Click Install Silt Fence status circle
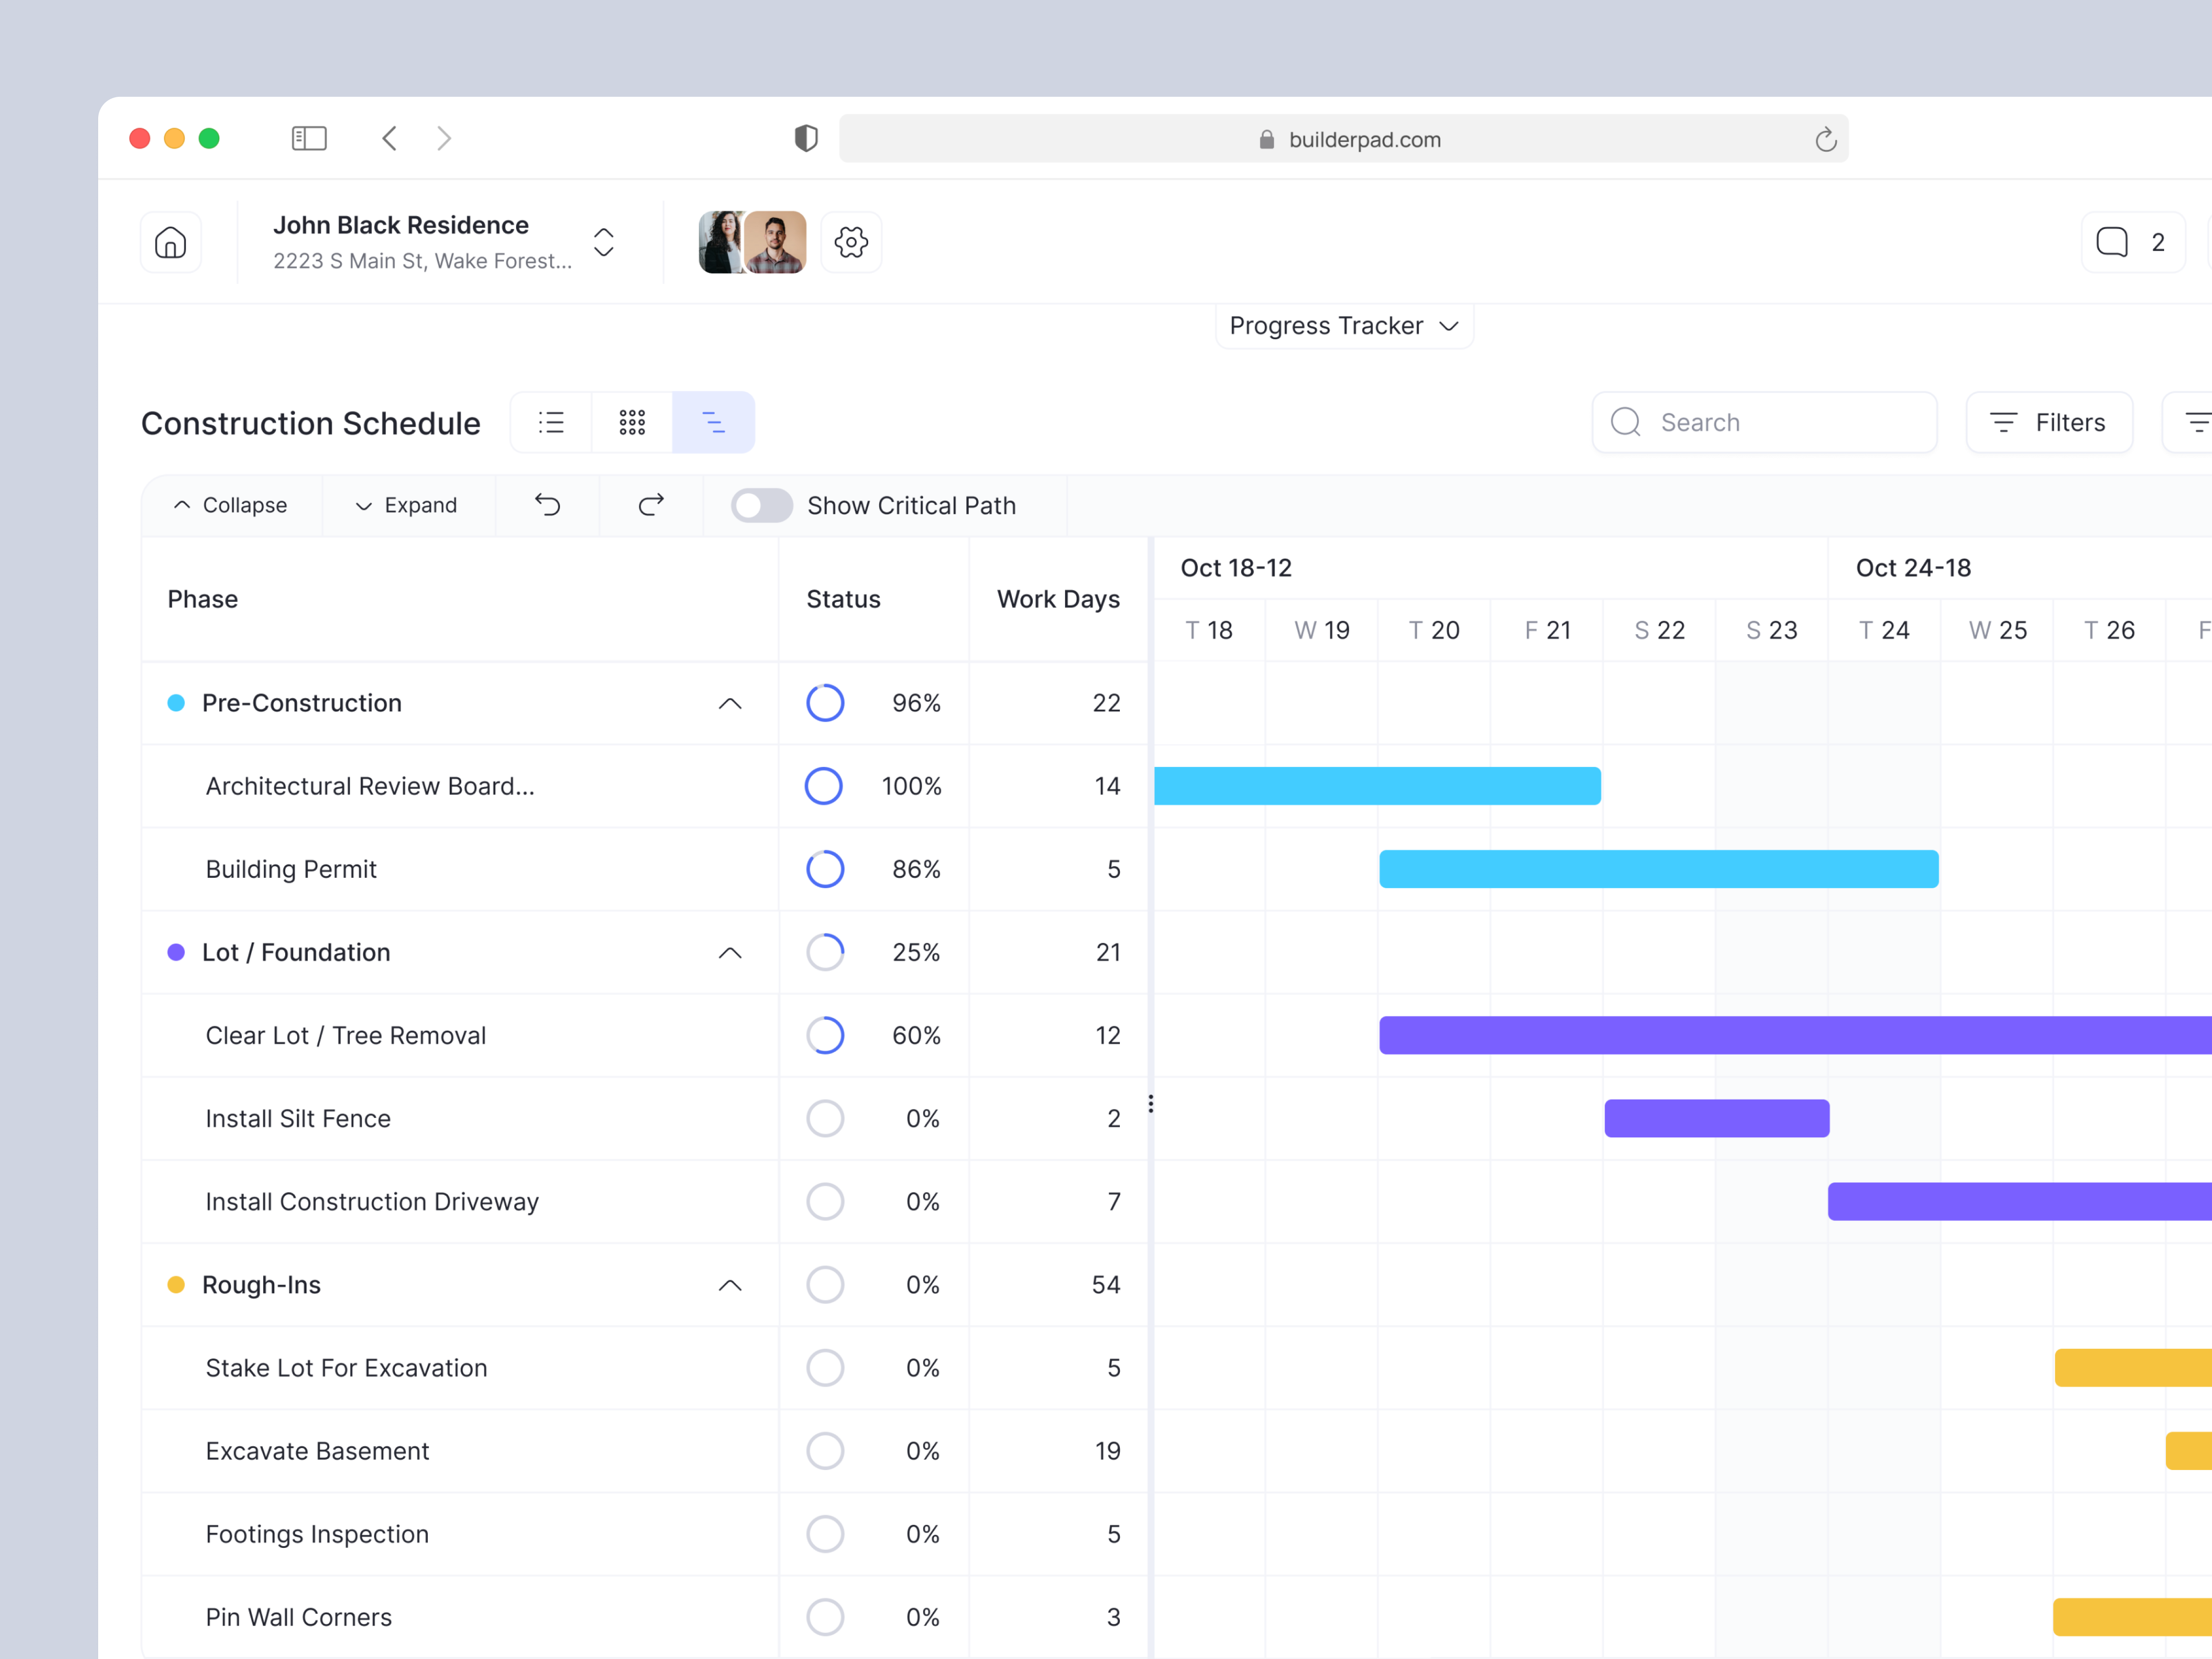Viewport: 2212px width, 1659px height. 825,1118
